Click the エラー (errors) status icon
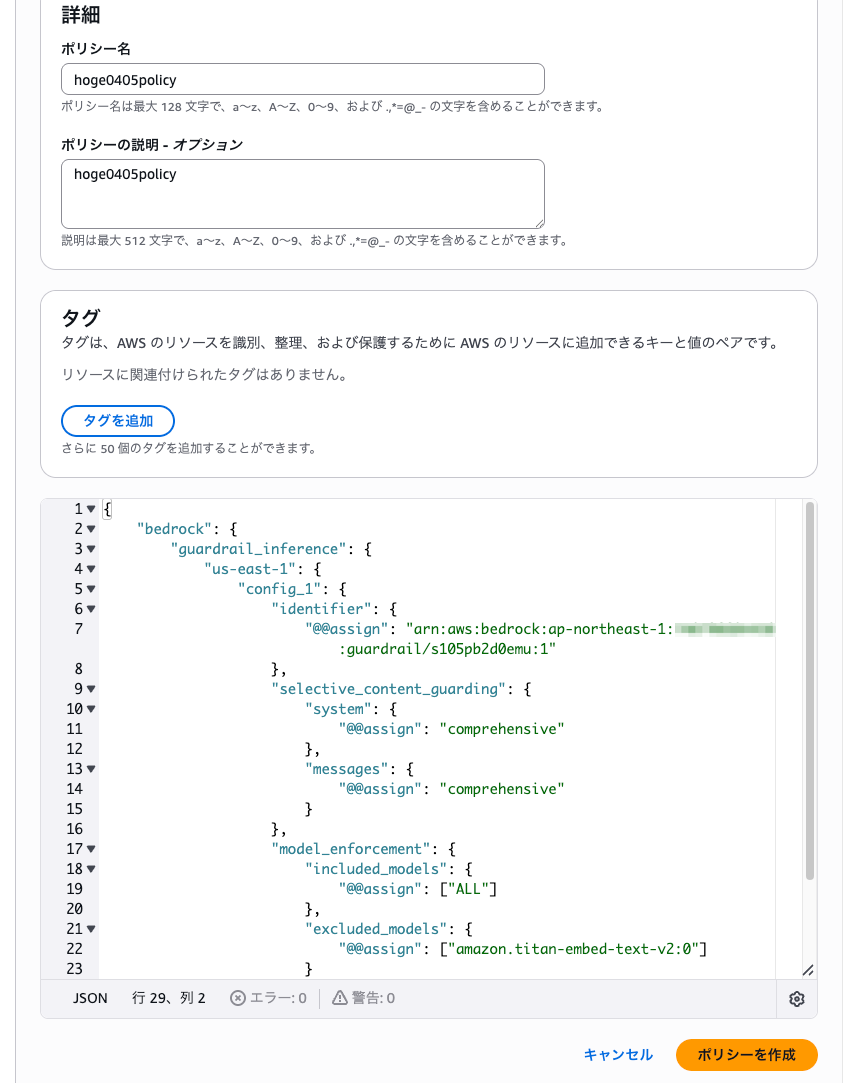This screenshot has height=1083, width=843. coord(237,997)
